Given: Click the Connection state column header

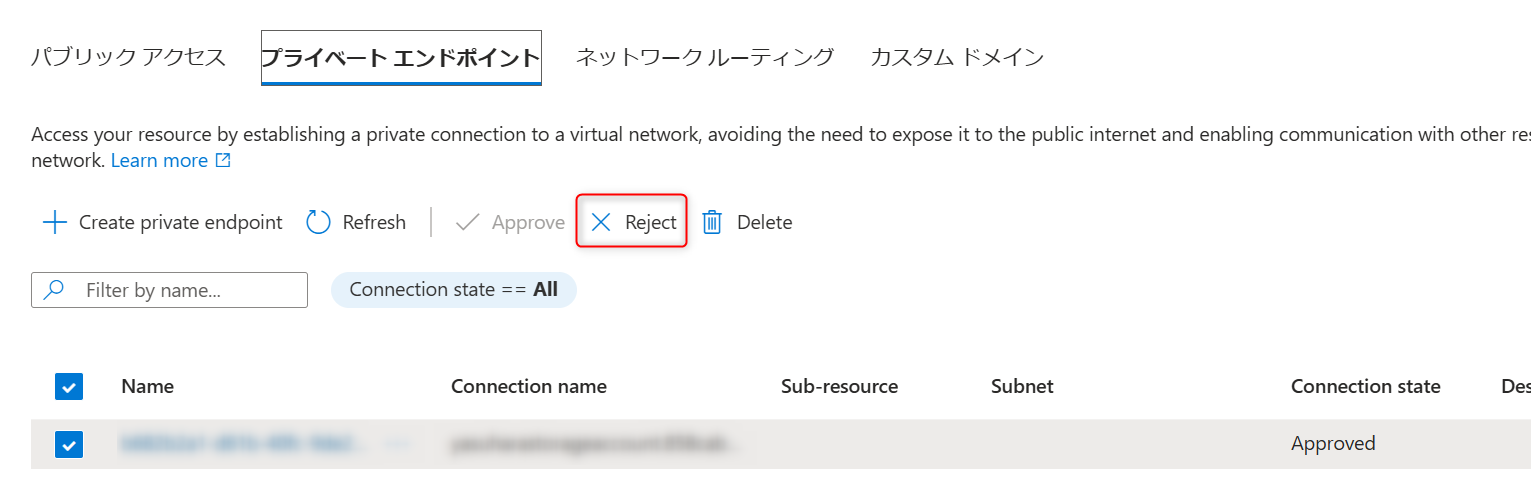Looking at the screenshot, I should [1365, 386].
